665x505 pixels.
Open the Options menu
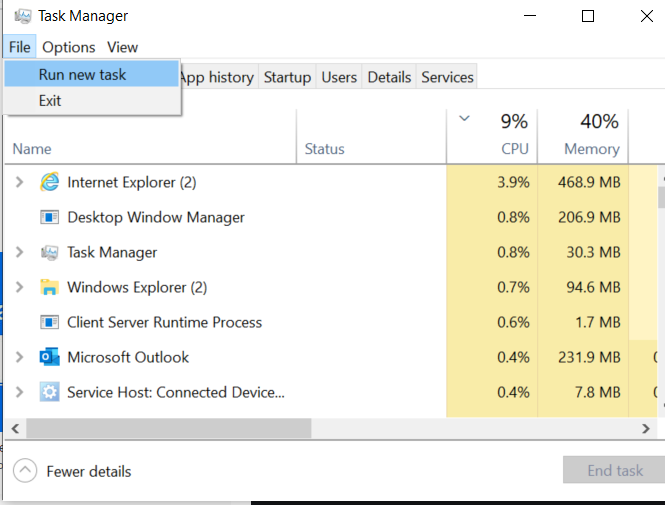click(x=69, y=47)
